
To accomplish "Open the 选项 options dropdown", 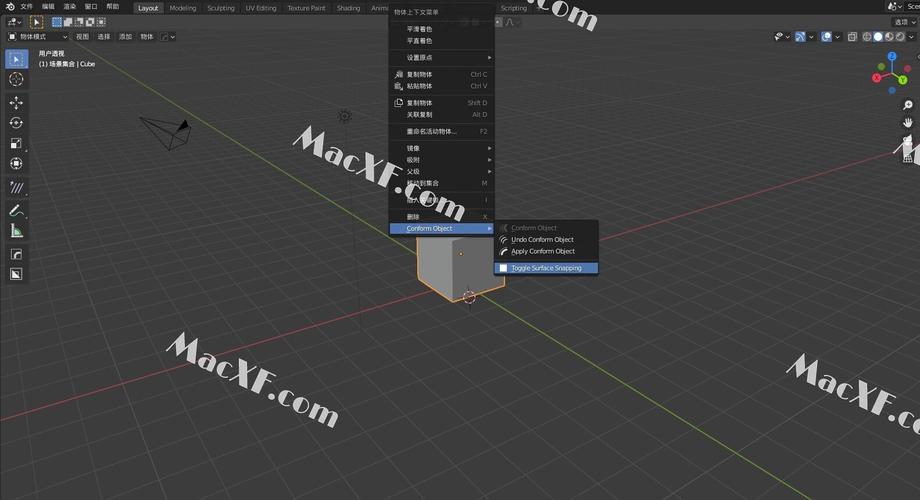I will (904, 22).
